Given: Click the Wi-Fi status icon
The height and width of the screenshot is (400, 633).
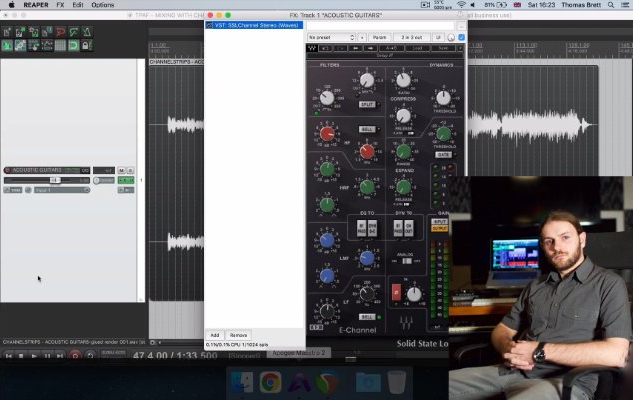Looking at the screenshot, I should [x=461, y=5].
